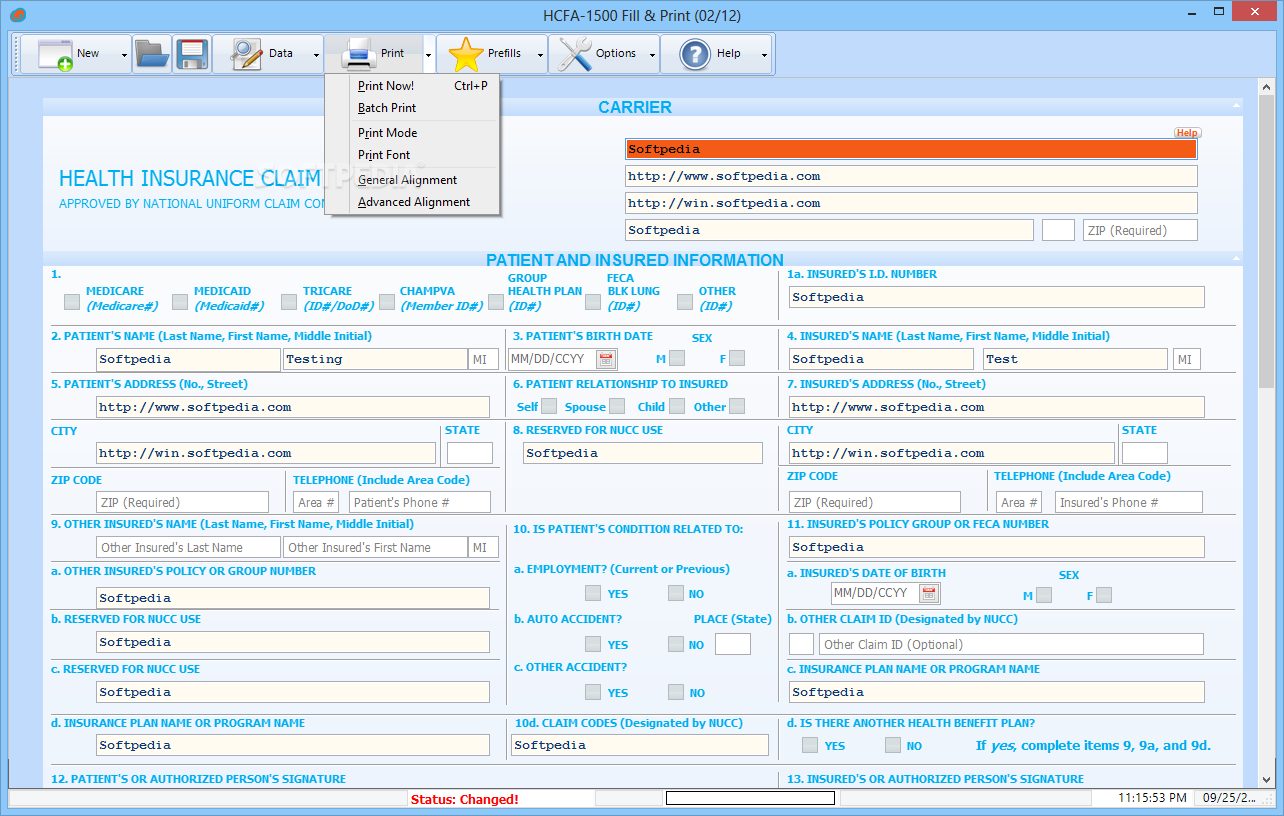Viewport: 1284px width, 816px height.
Task: Click the Status: Changed! text
Action: pyautogui.click(x=465, y=799)
